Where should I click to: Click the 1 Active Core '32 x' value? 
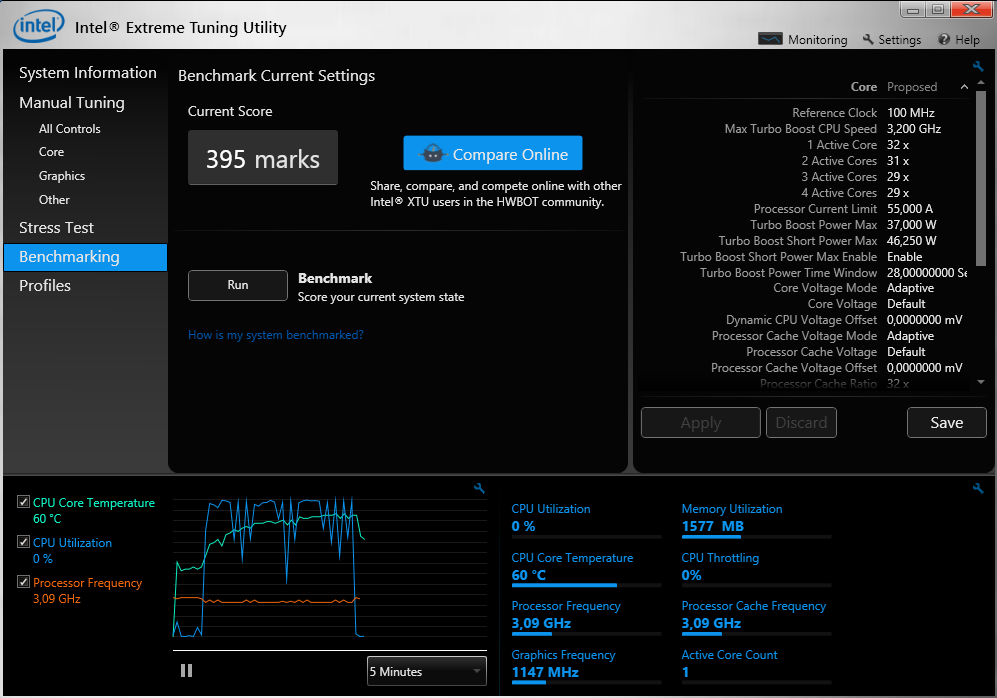(898, 145)
